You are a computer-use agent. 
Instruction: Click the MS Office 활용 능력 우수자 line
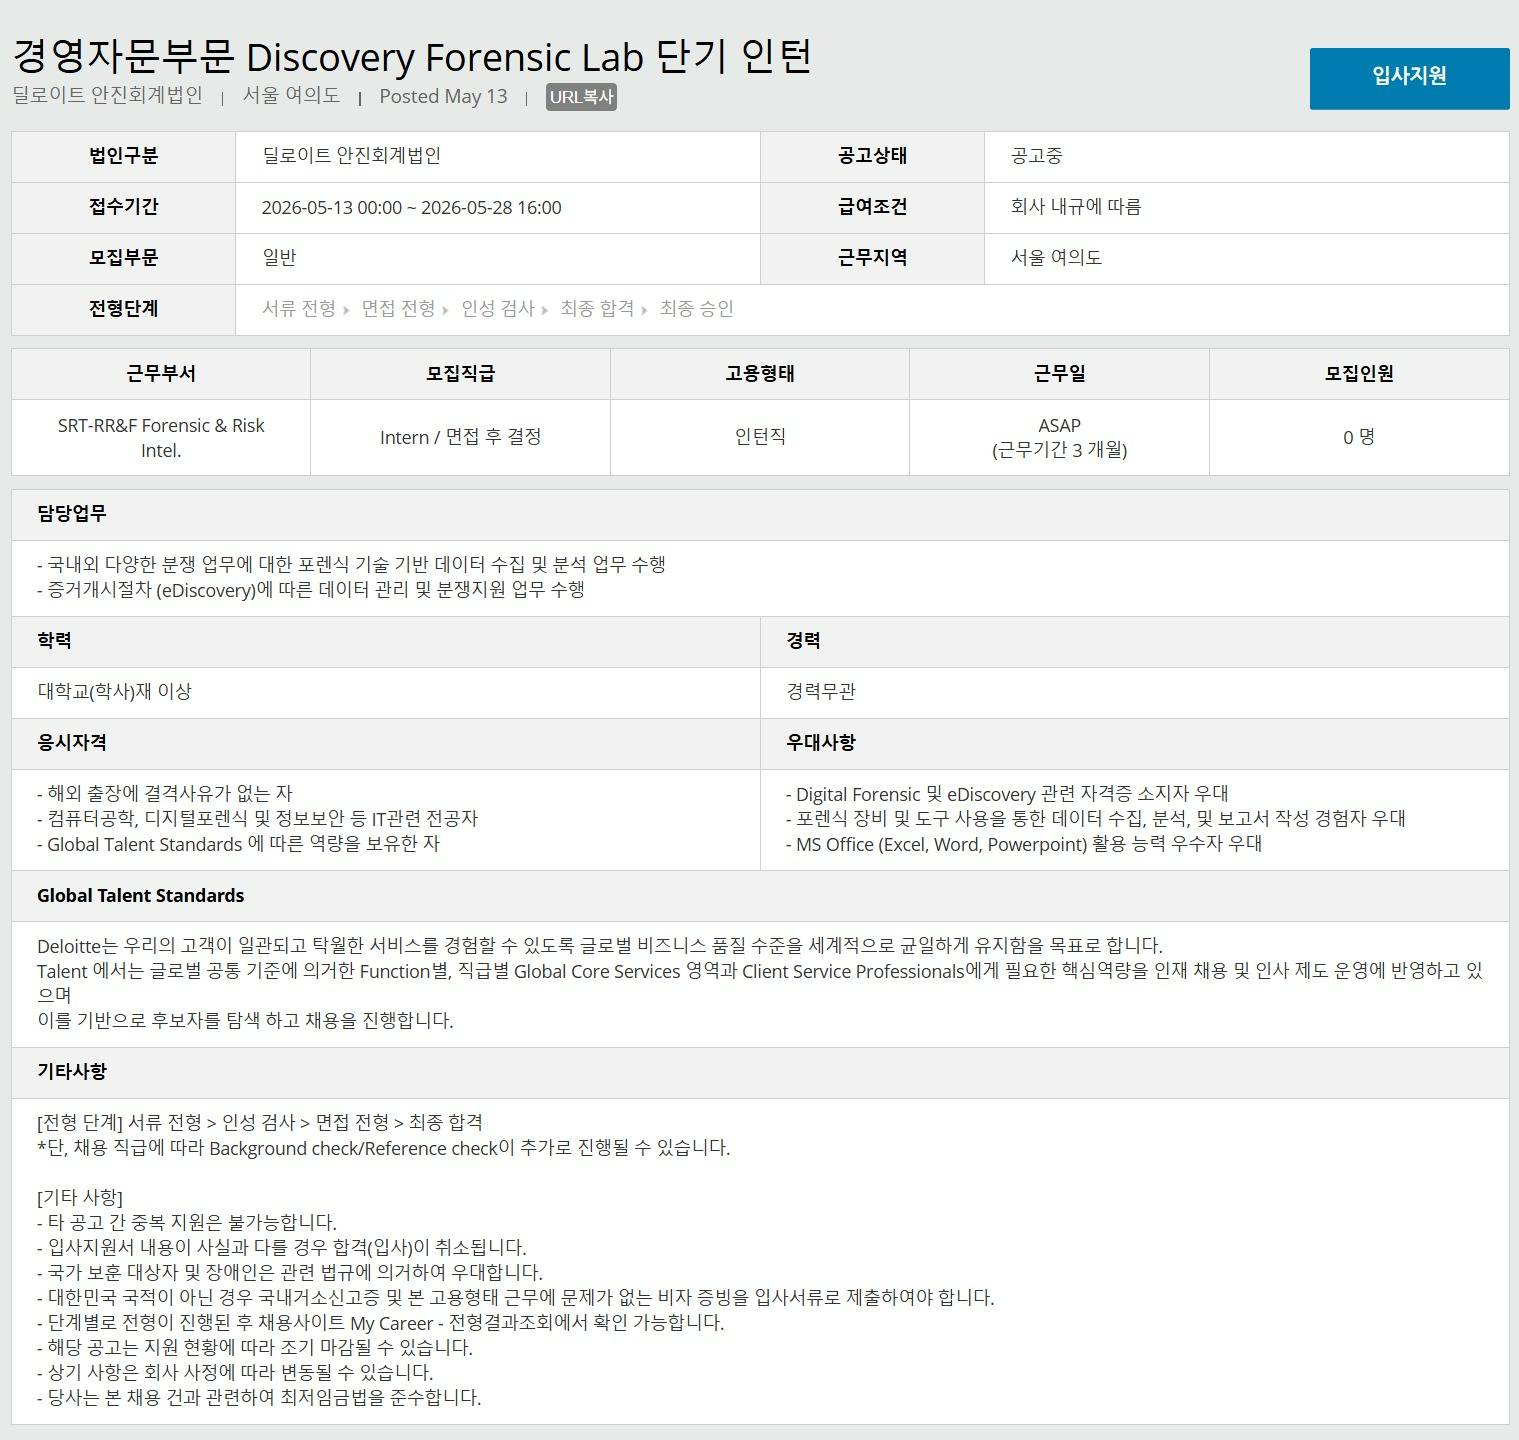coord(1024,845)
